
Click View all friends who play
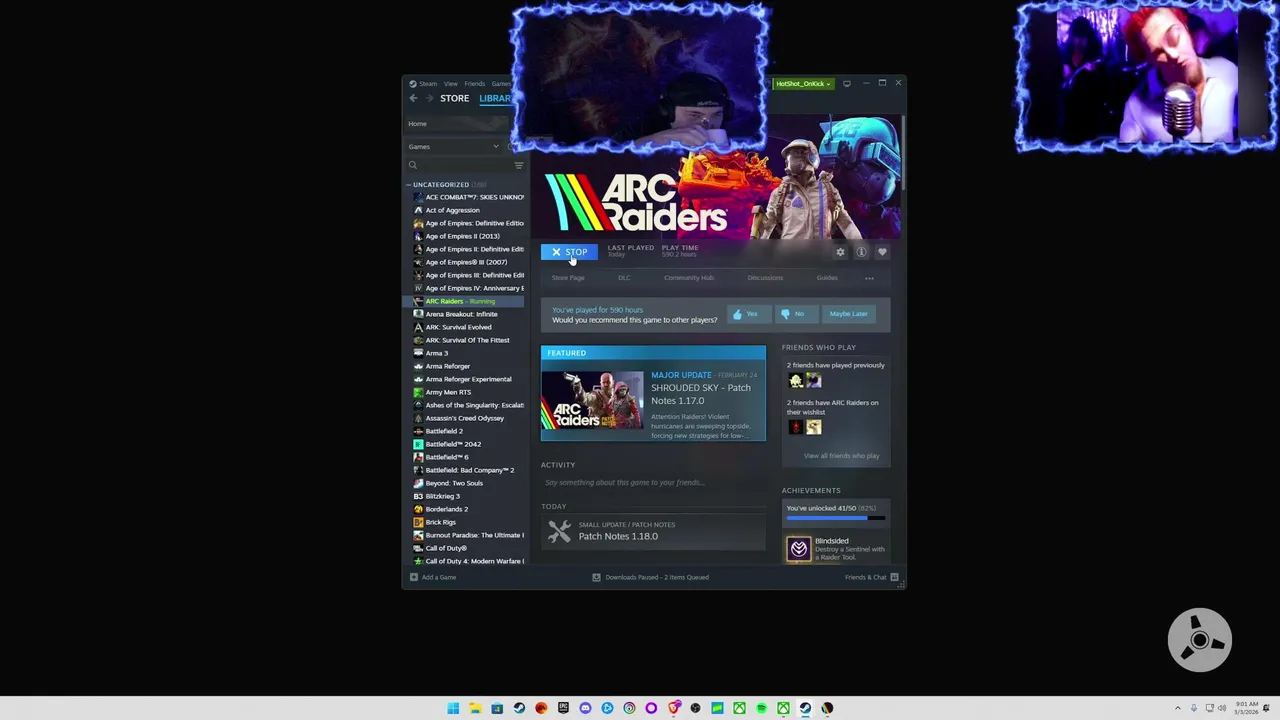841,456
